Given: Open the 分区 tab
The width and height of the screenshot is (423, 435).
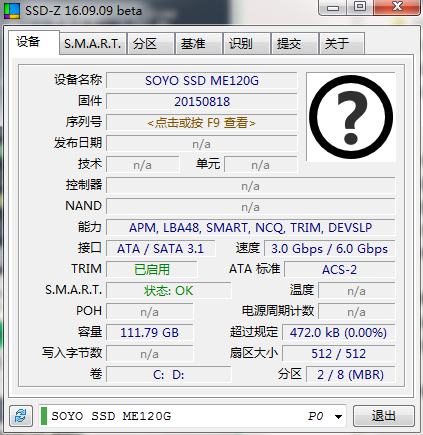Looking at the screenshot, I should point(151,44).
